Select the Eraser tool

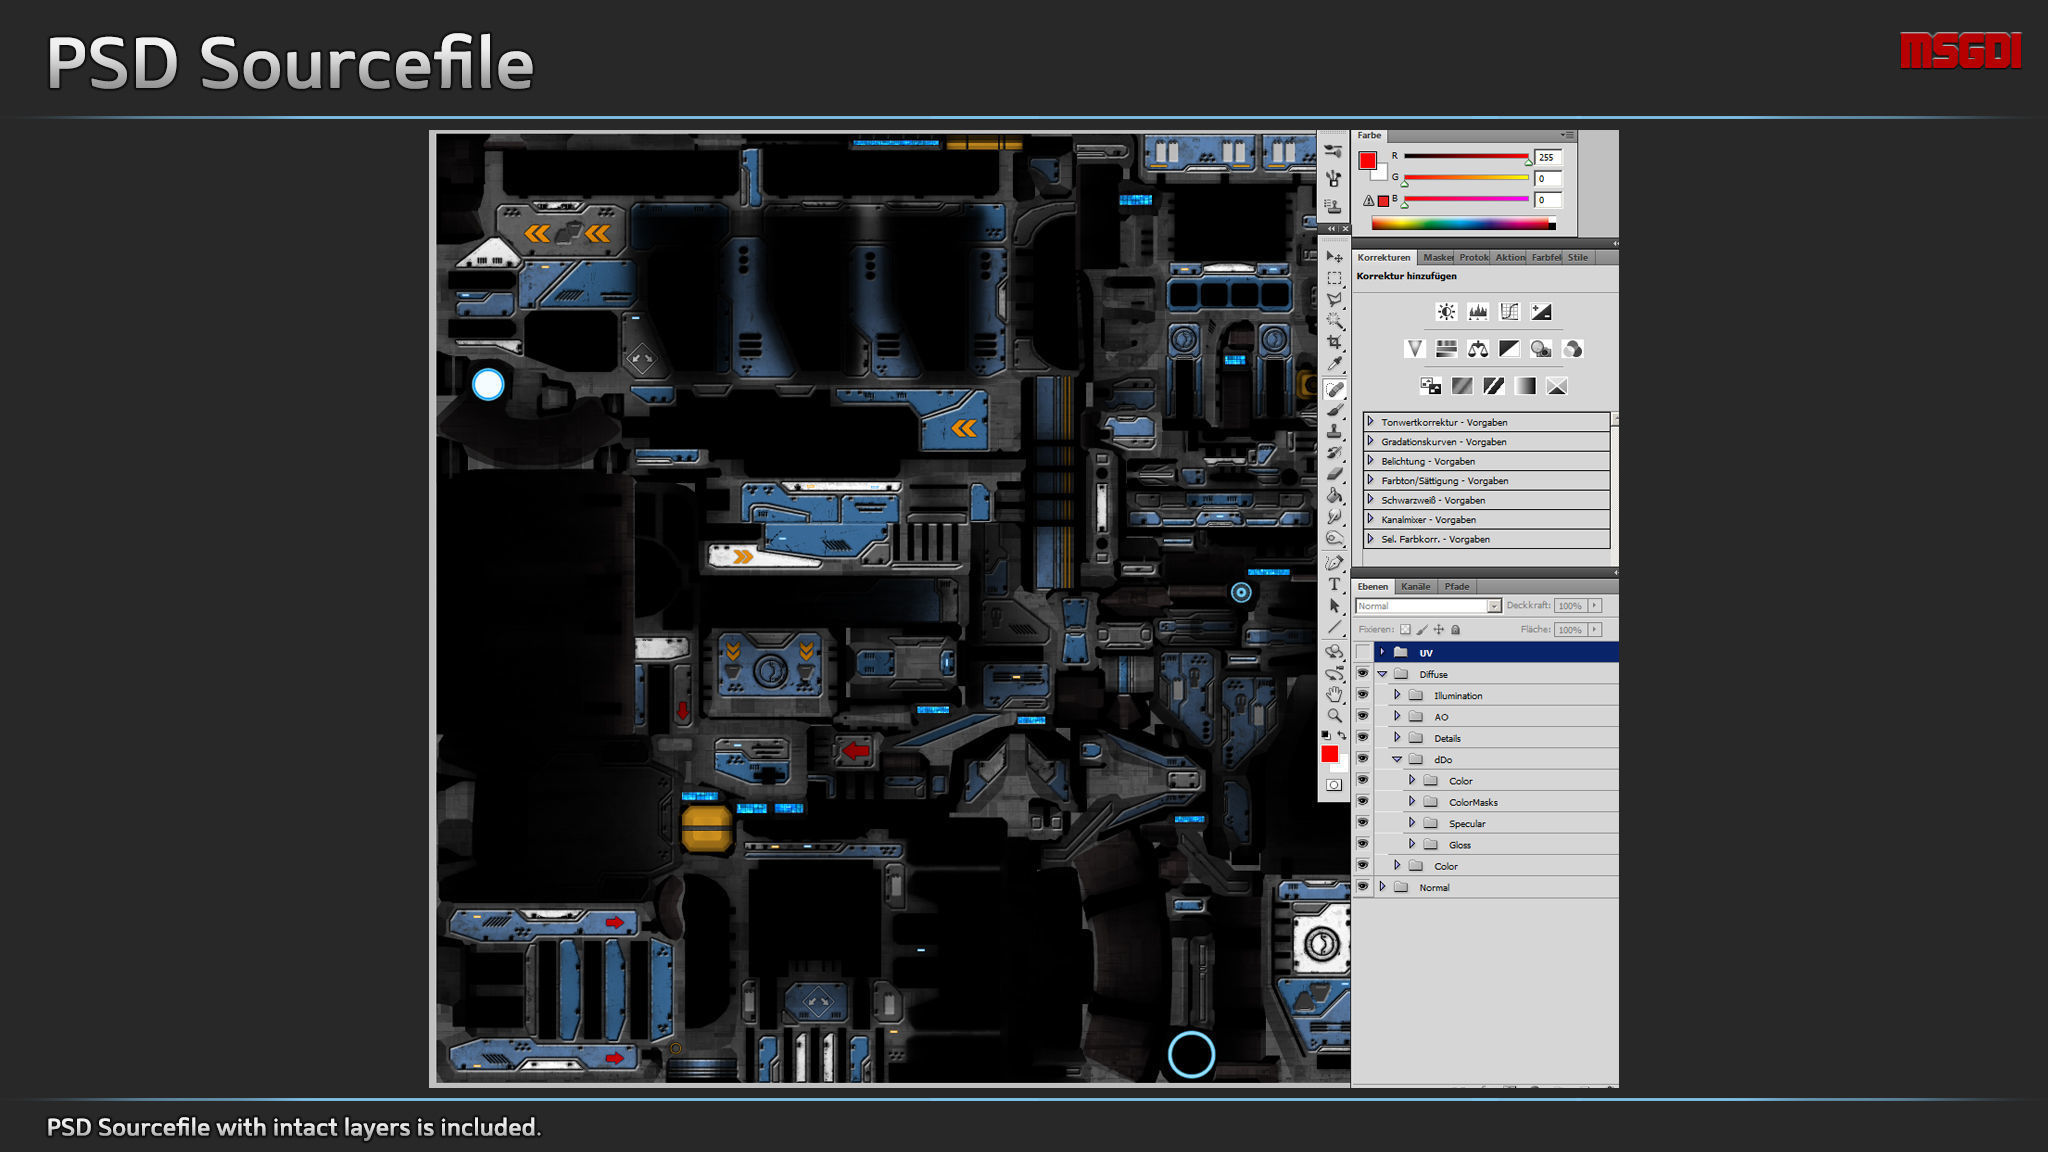click(1334, 474)
